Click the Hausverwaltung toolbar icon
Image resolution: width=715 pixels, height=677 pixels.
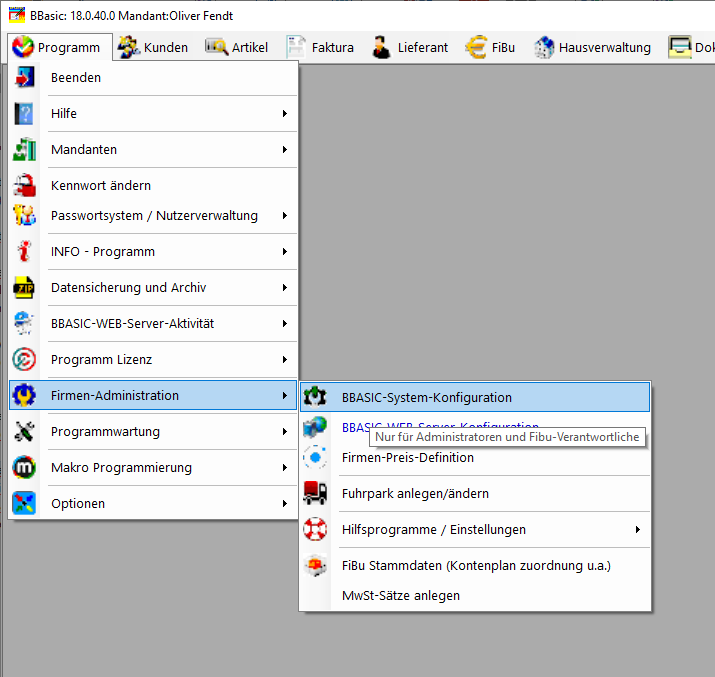(544, 47)
